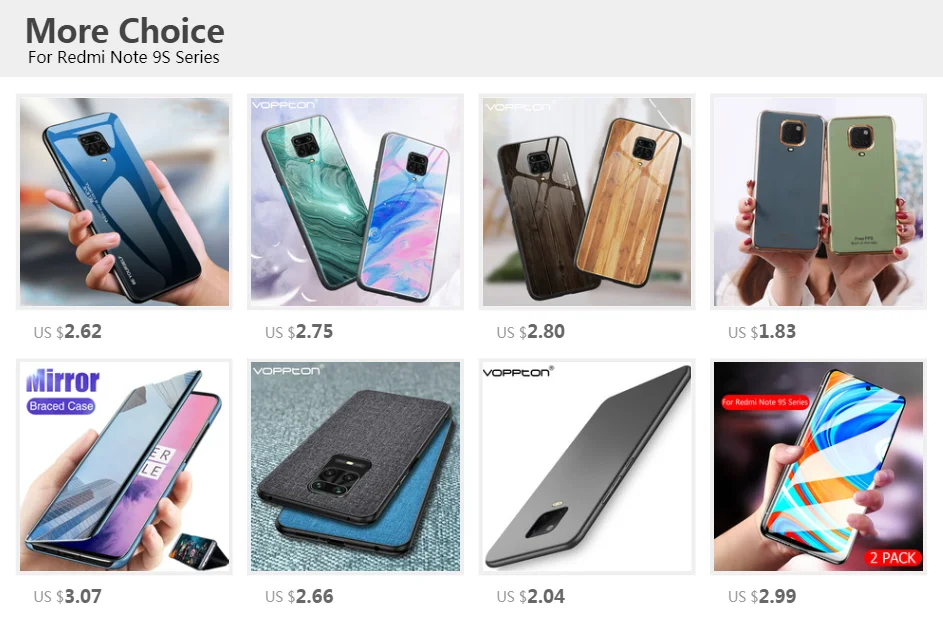Click the More Choice heading
Viewport: 943px width, 643px height.
(125, 31)
